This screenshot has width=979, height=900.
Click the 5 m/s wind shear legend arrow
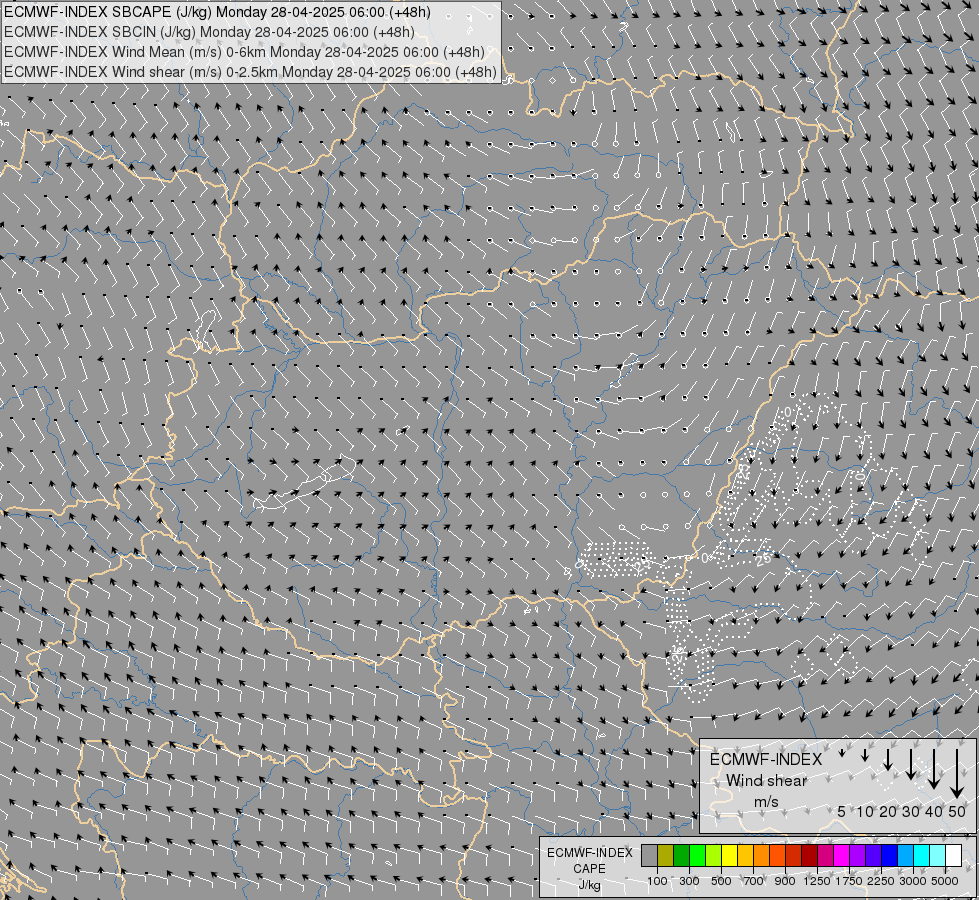click(842, 753)
